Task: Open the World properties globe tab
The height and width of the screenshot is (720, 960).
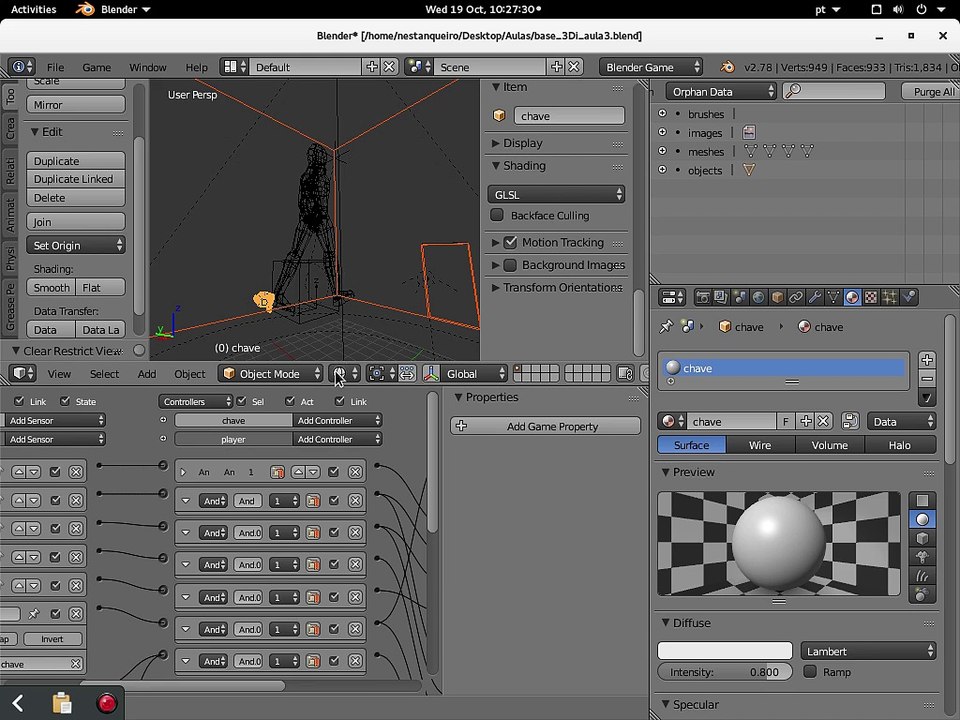Action: point(759,298)
